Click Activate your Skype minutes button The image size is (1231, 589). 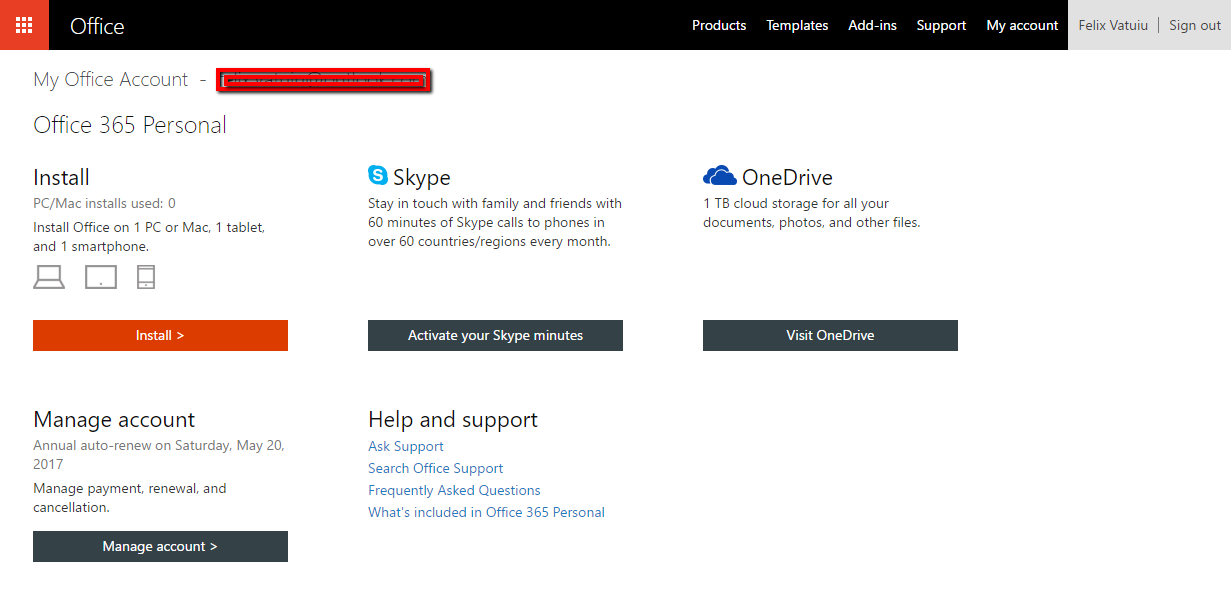click(x=495, y=336)
